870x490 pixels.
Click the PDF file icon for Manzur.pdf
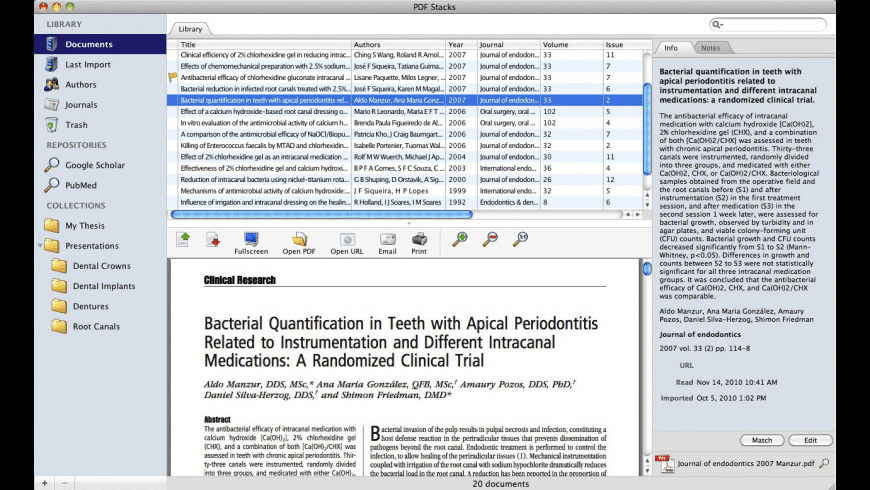(x=665, y=463)
